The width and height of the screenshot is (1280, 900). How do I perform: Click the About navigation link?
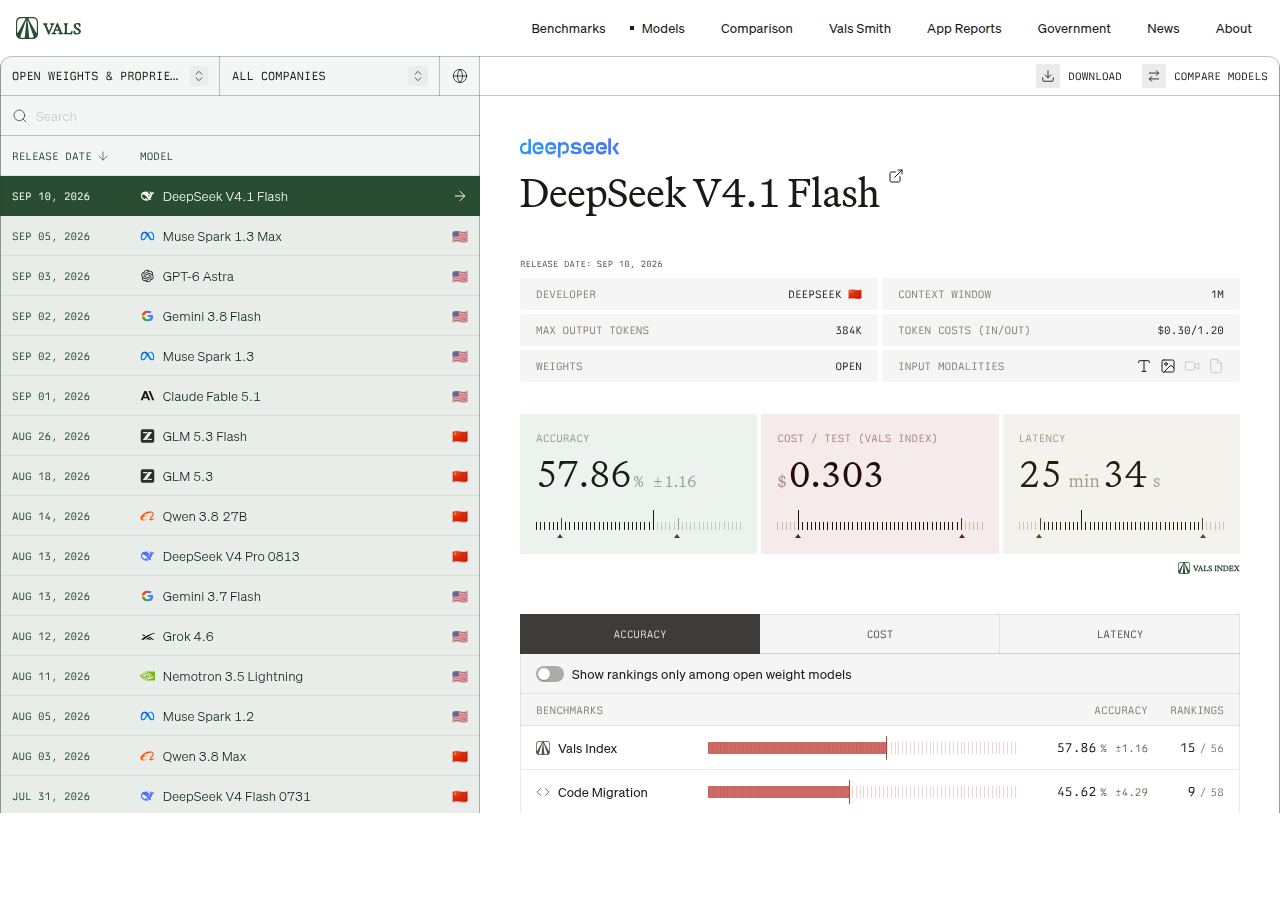click(x=1234, y=28)
